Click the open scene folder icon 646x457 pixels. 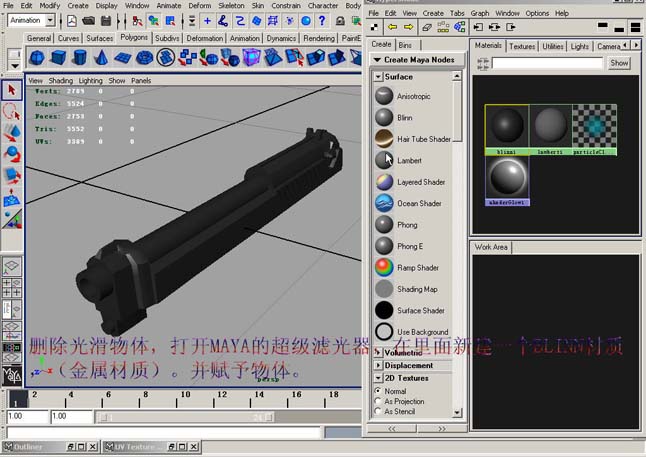(89, 20)
